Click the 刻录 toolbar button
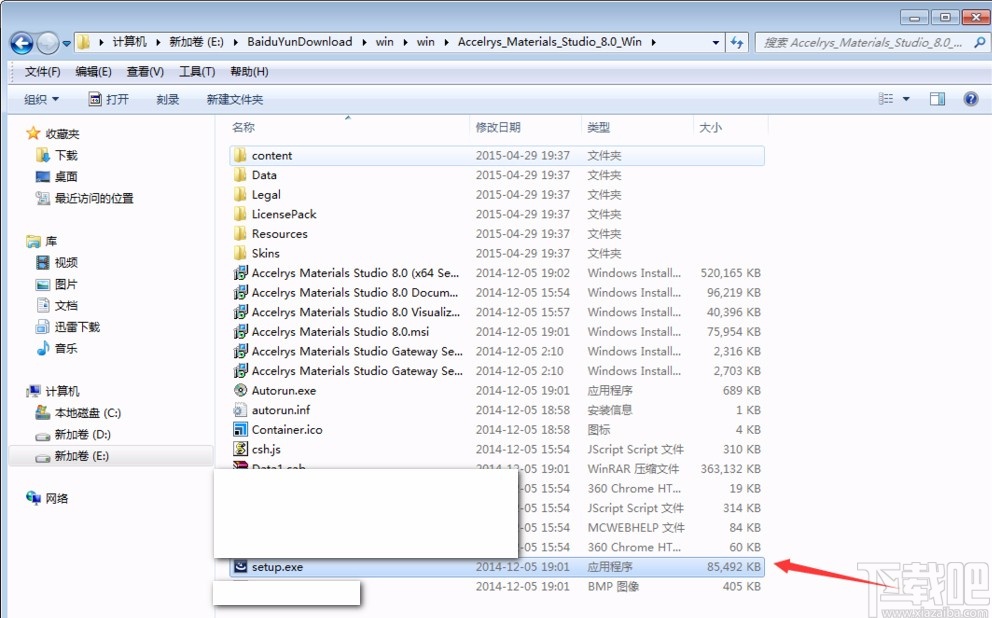The width and height of the screenshot is (992, 618). point(168,99)
